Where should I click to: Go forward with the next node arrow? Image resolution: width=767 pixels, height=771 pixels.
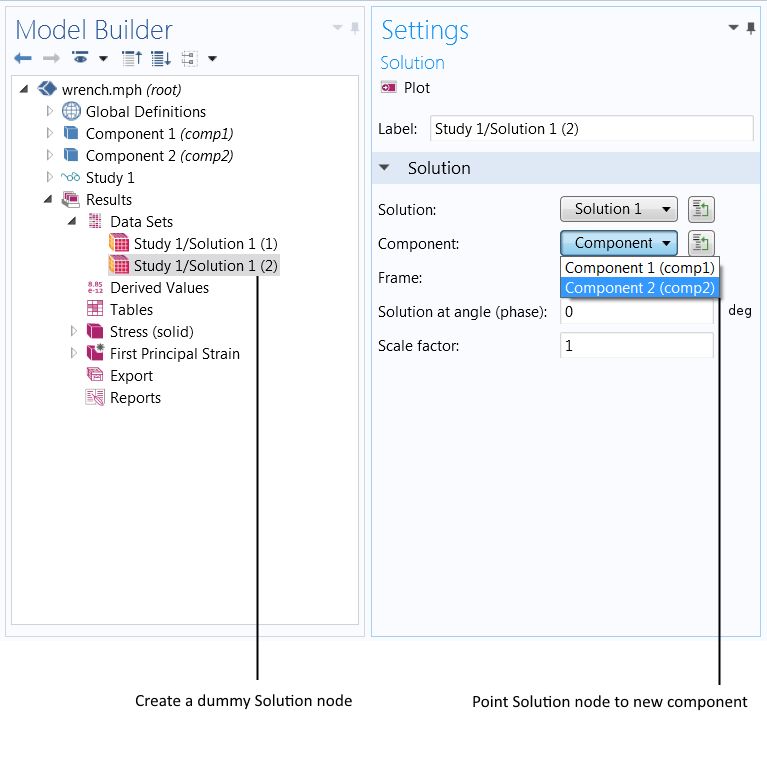[51, 59]
